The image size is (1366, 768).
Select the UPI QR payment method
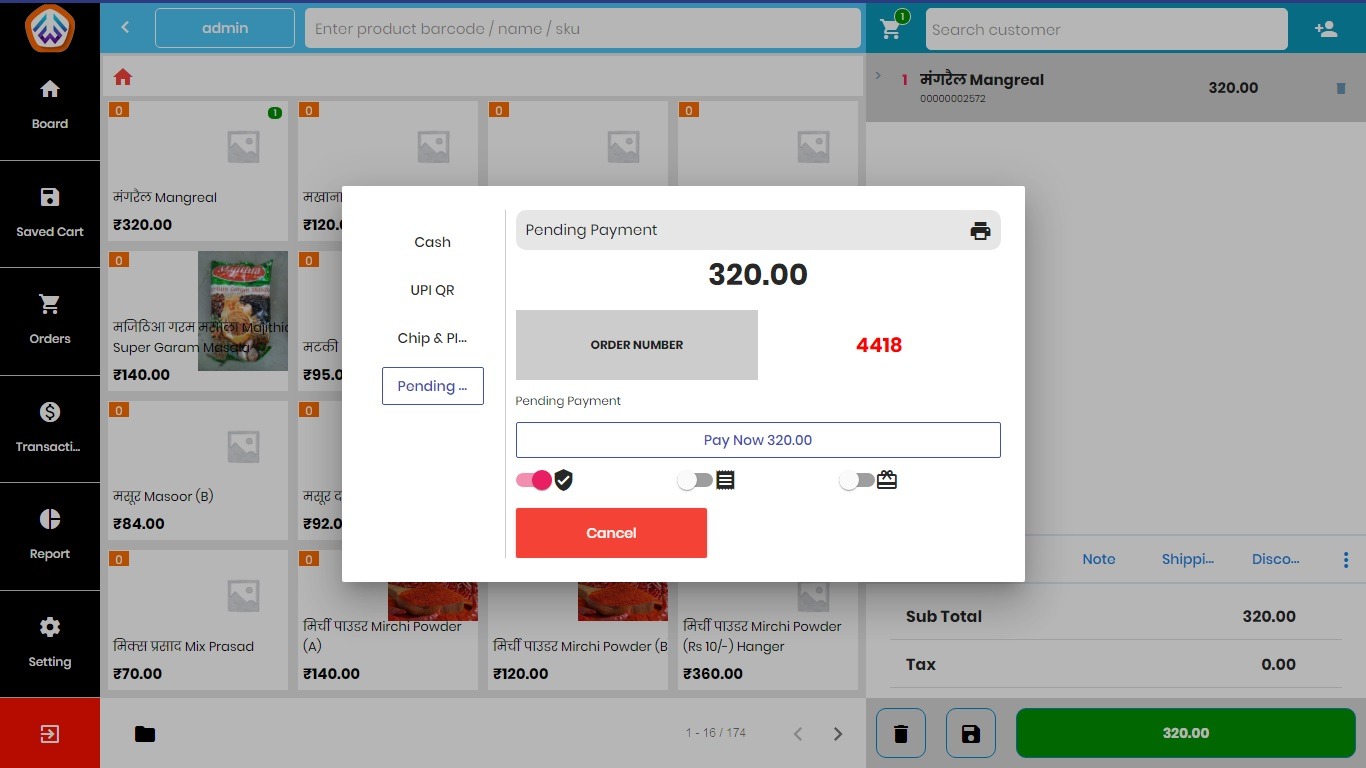[x=432, y=290]
